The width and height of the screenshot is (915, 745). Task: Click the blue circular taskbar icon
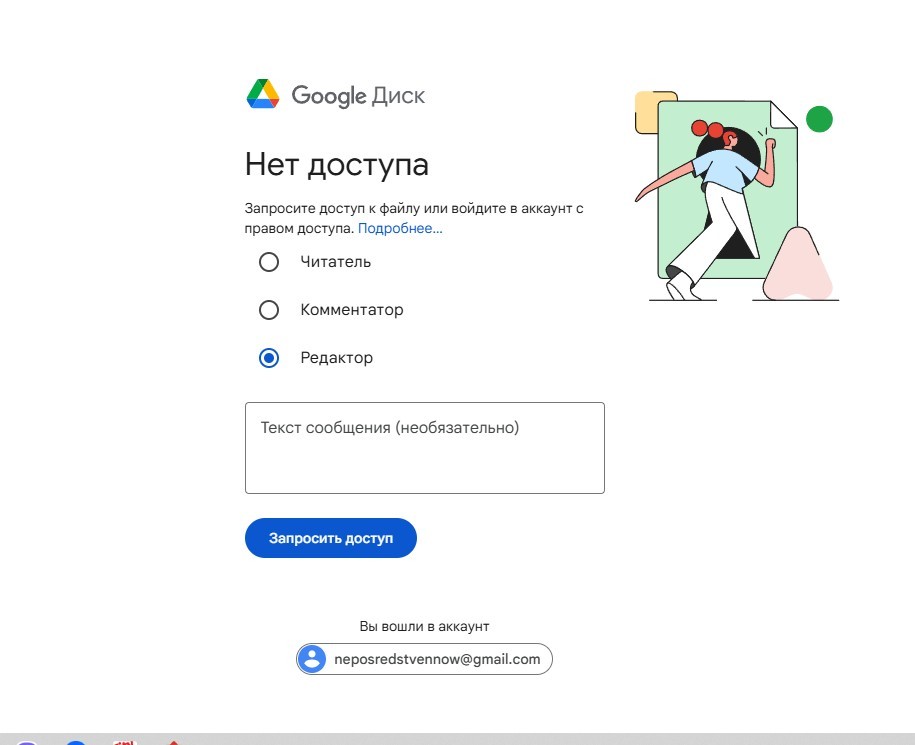(74, 743)
